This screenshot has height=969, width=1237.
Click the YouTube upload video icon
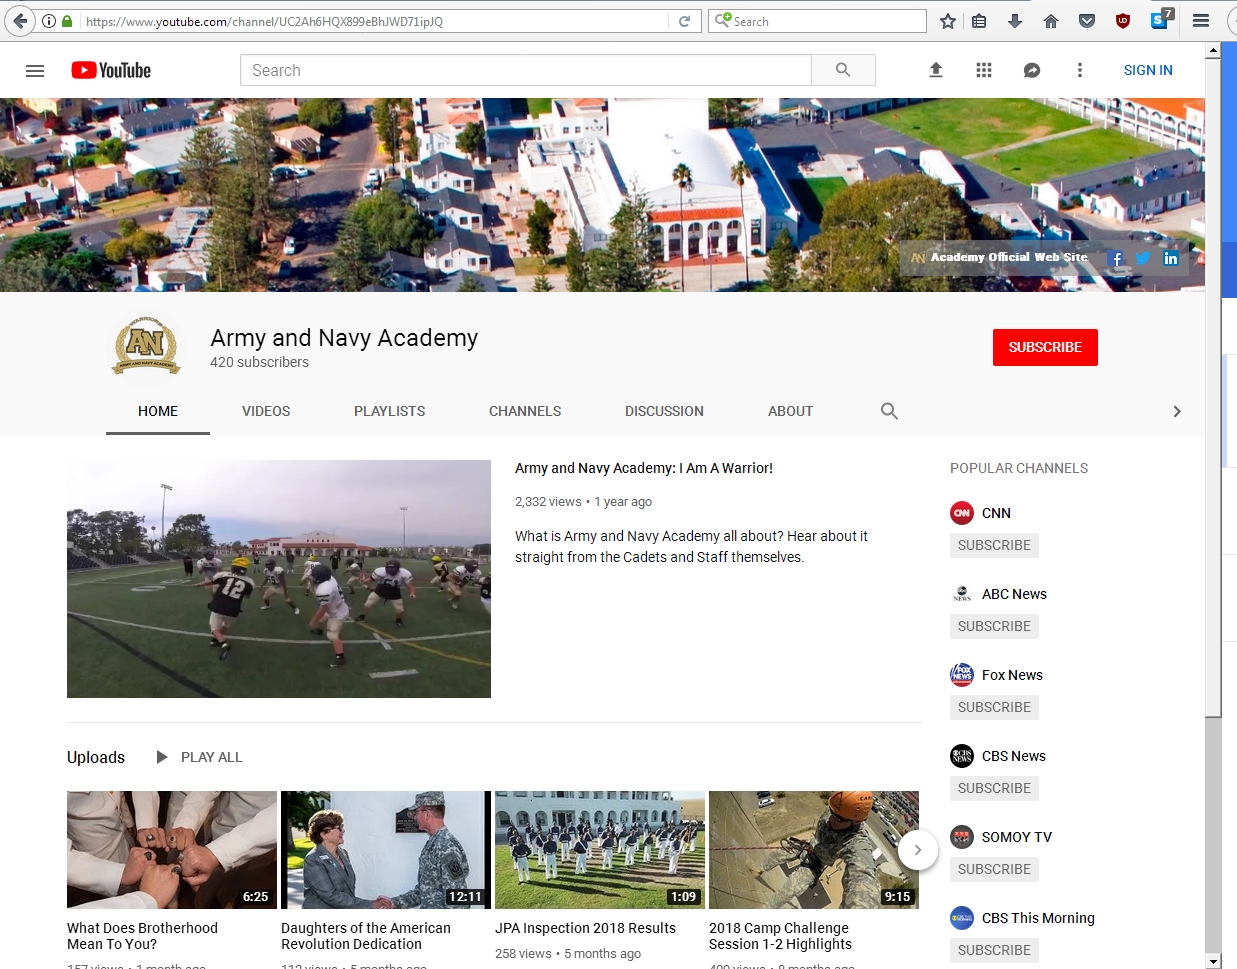click(936, 70)
